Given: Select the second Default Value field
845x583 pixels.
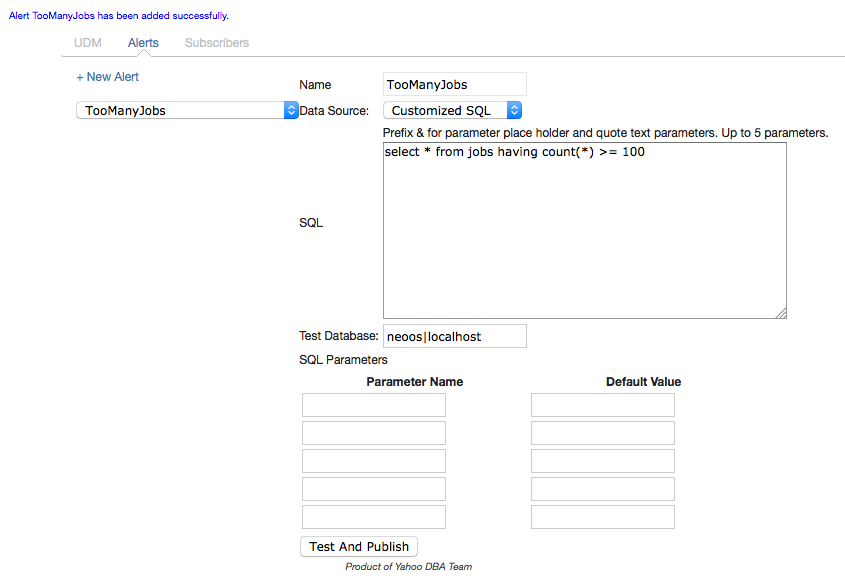Looking at the screenshot, I should (x=603, y=433).
